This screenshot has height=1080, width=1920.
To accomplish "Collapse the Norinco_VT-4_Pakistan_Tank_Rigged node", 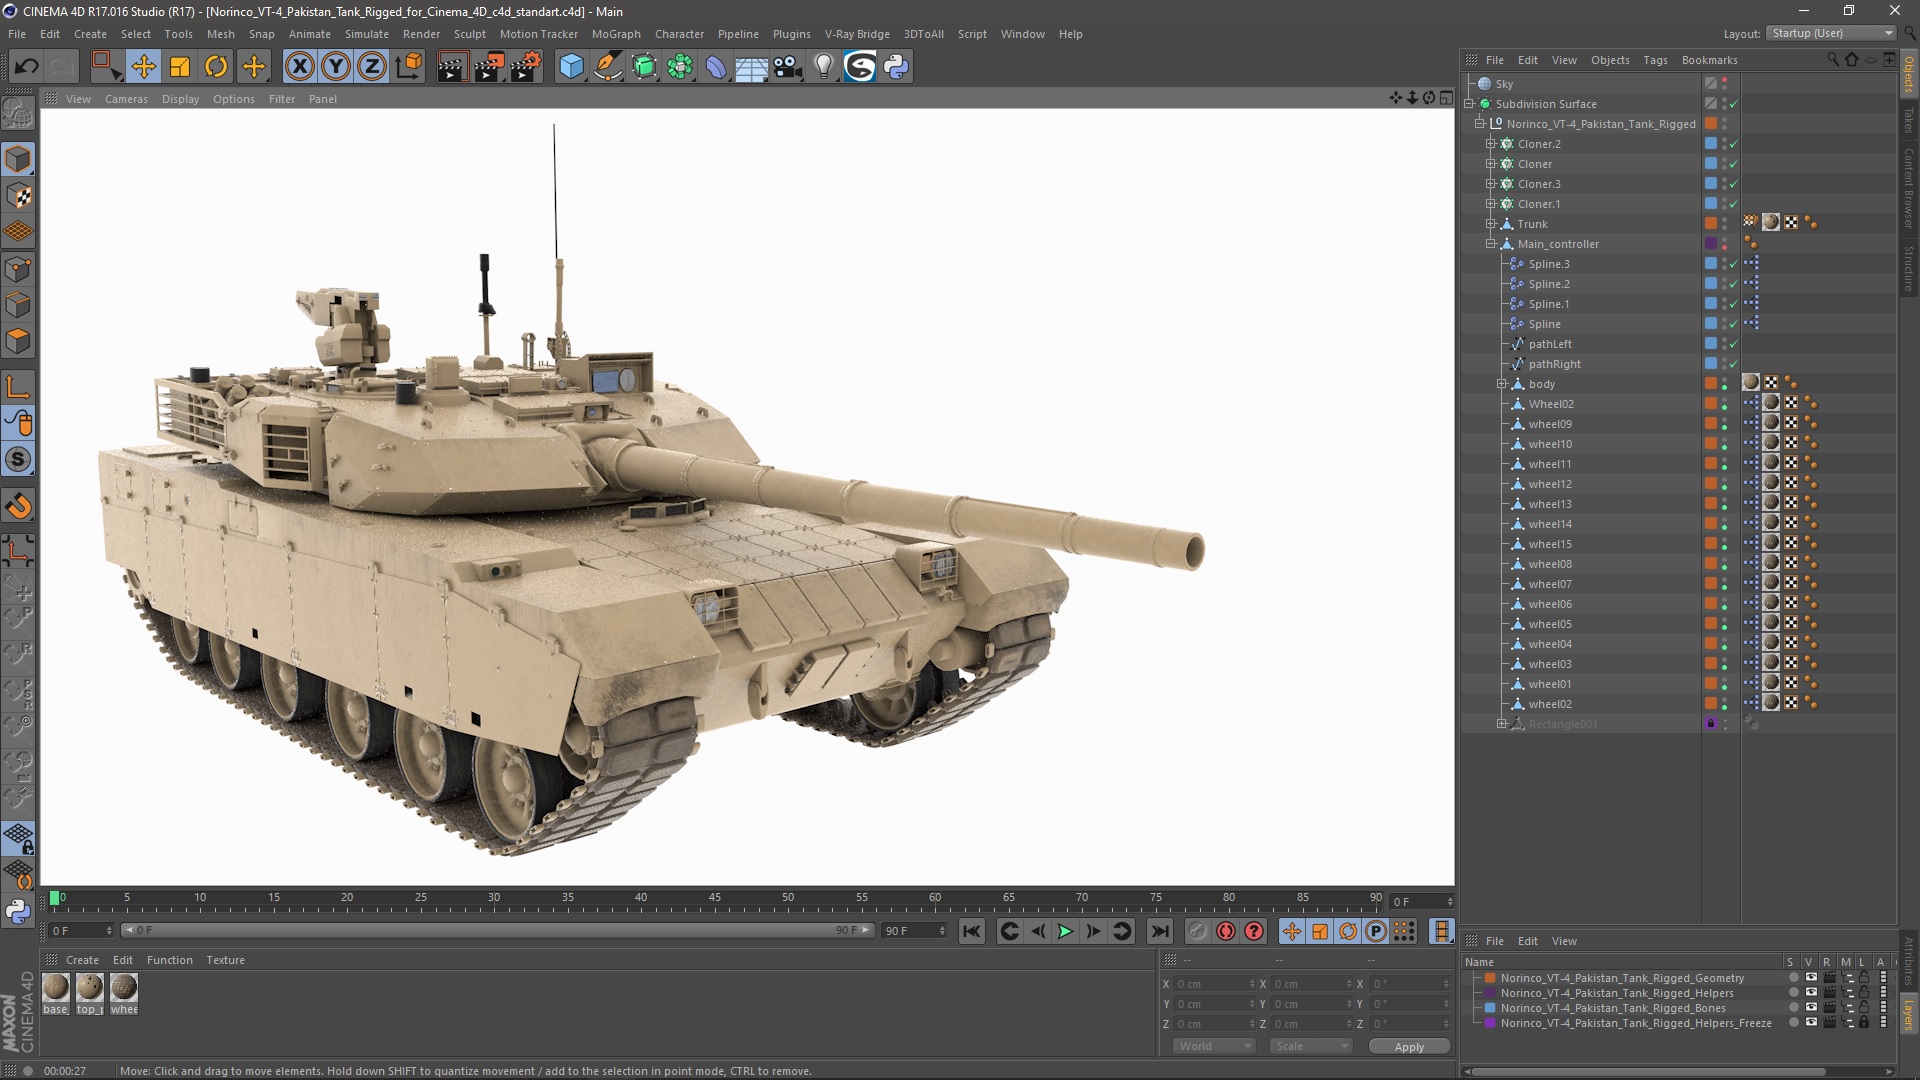I will (1480, 124).
